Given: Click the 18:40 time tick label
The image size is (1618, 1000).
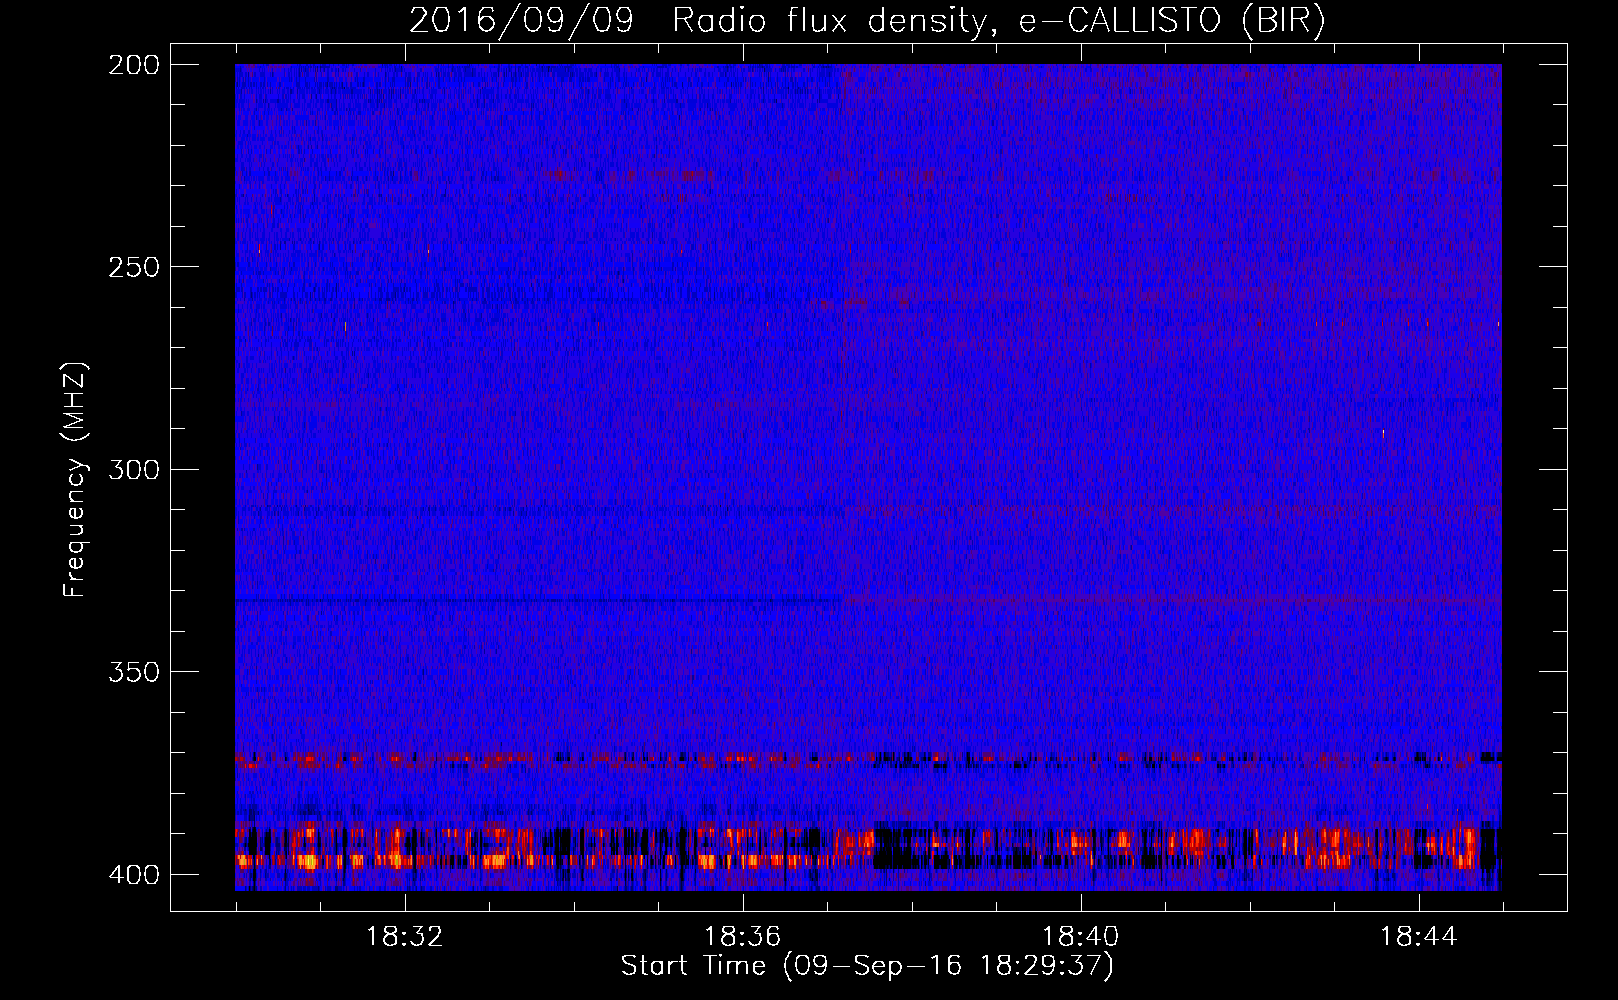Looking at the screenshot, I should click(1080, 936).
